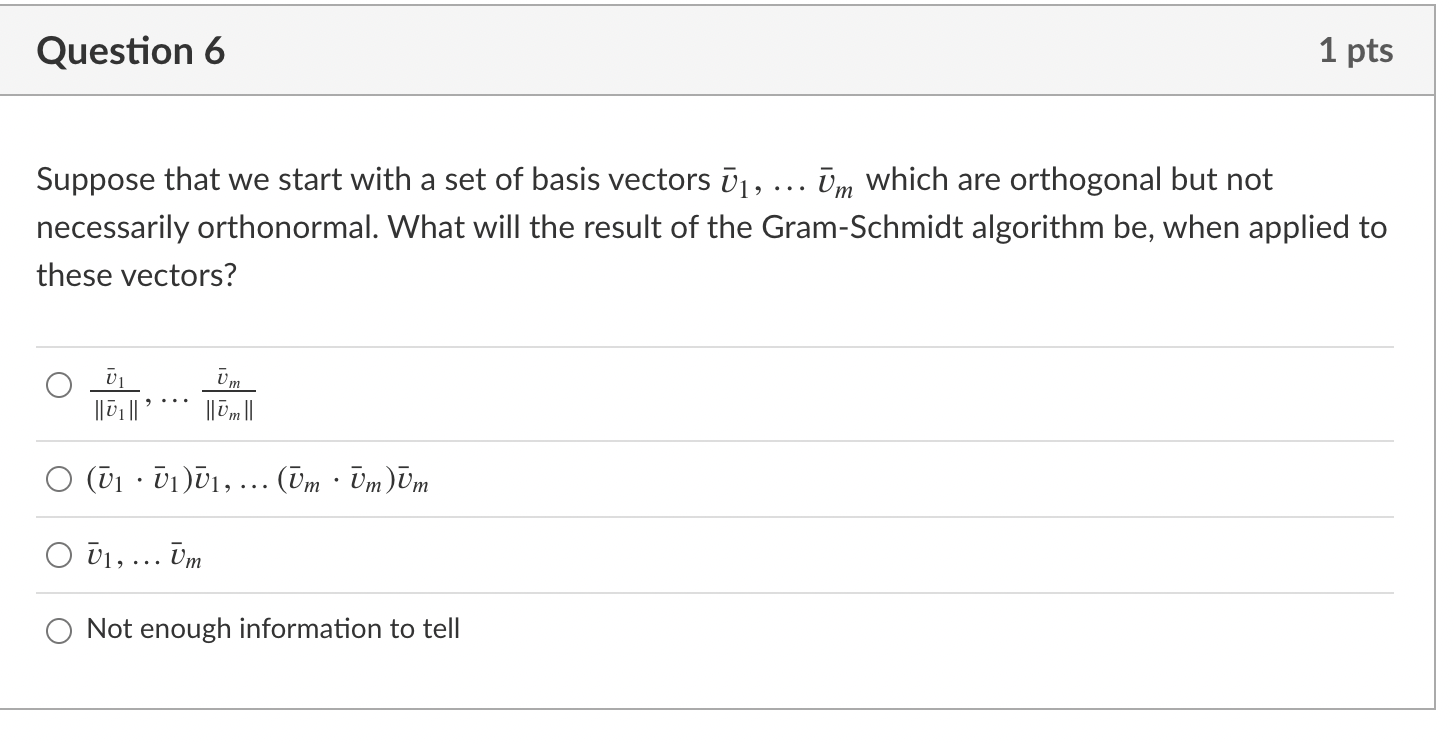Image resolution: width=1454 pixels, height=744 pixels.
Task: Select the first answer radio button
Action: [x=59, y=383]
